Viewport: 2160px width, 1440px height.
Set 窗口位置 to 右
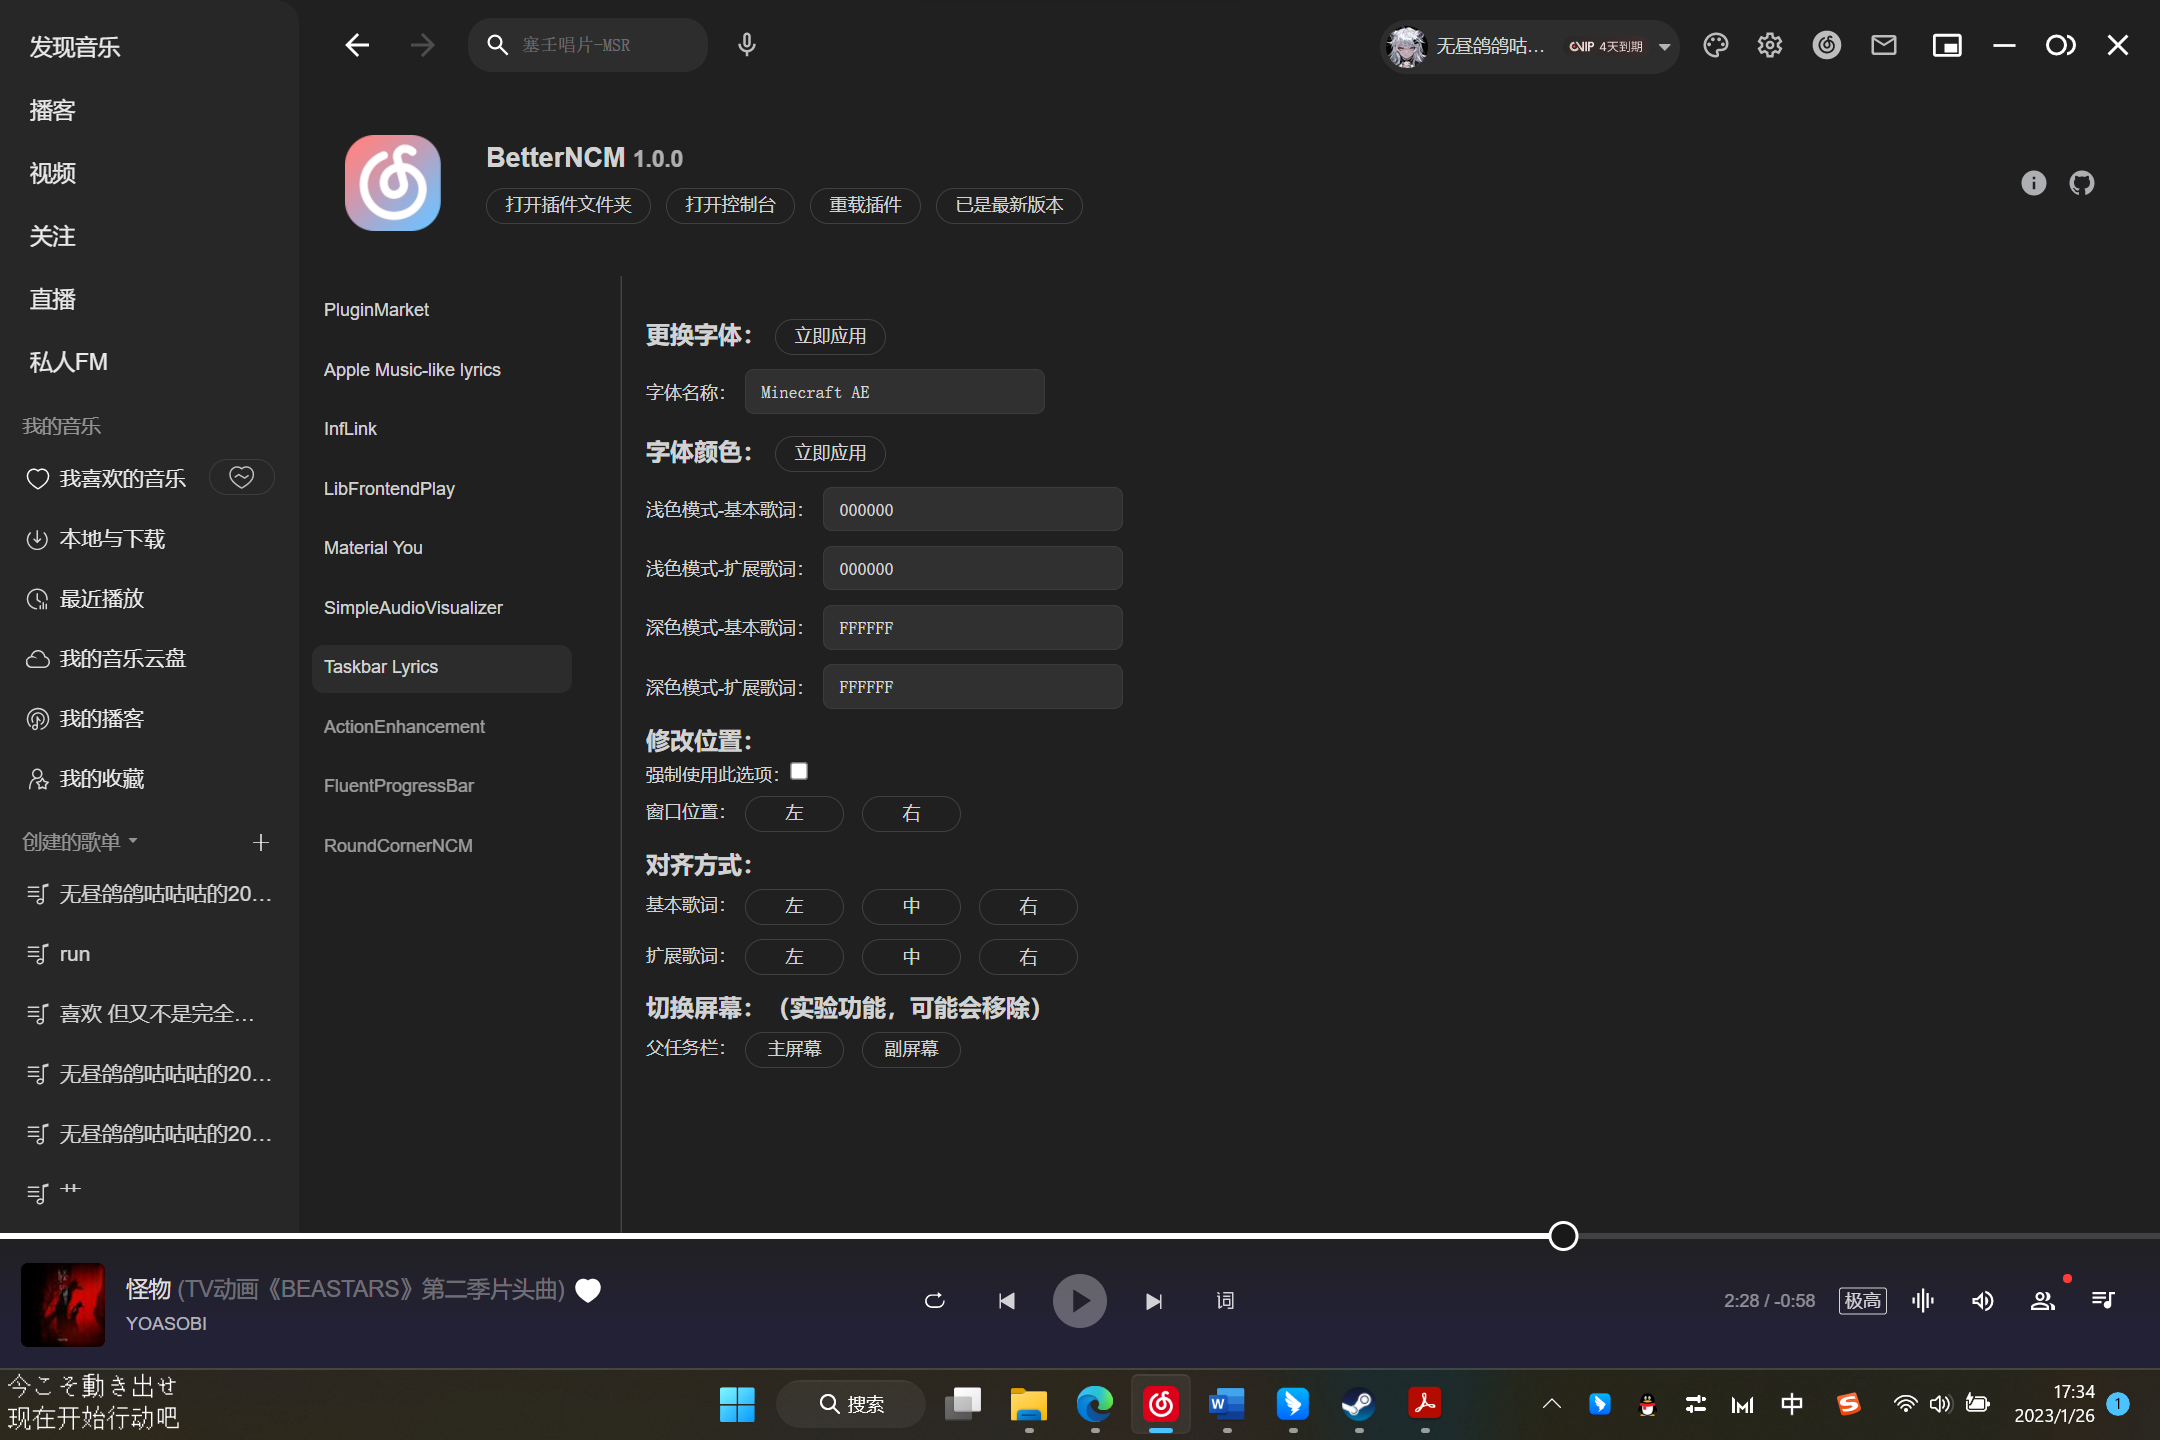(911, 813)
